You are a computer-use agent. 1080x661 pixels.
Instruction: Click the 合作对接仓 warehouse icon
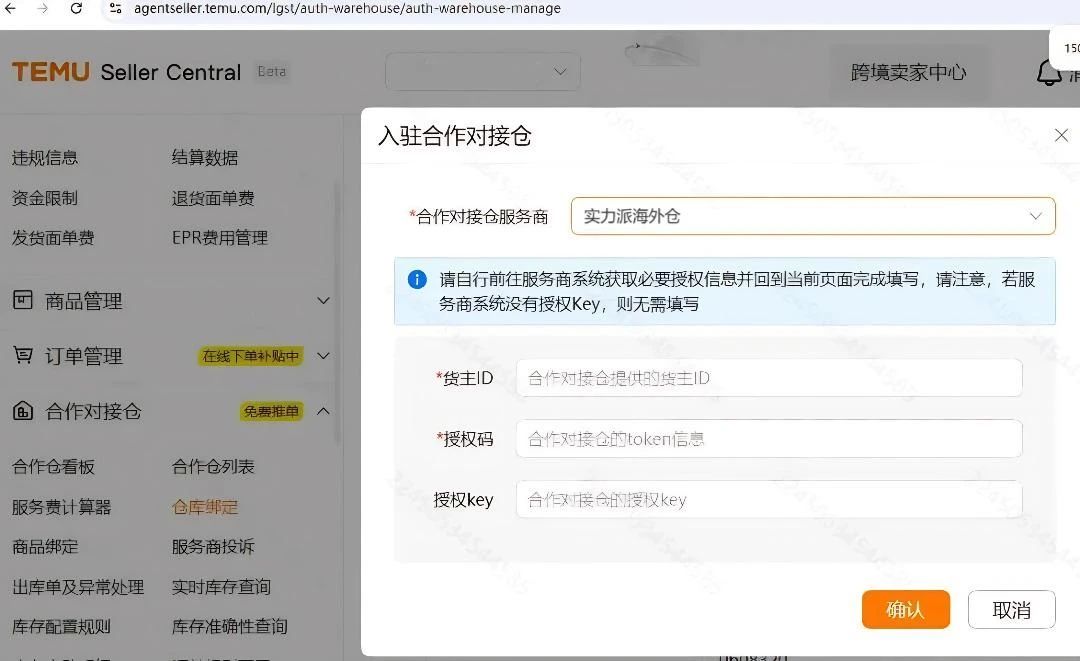click(x=23, y=411)
